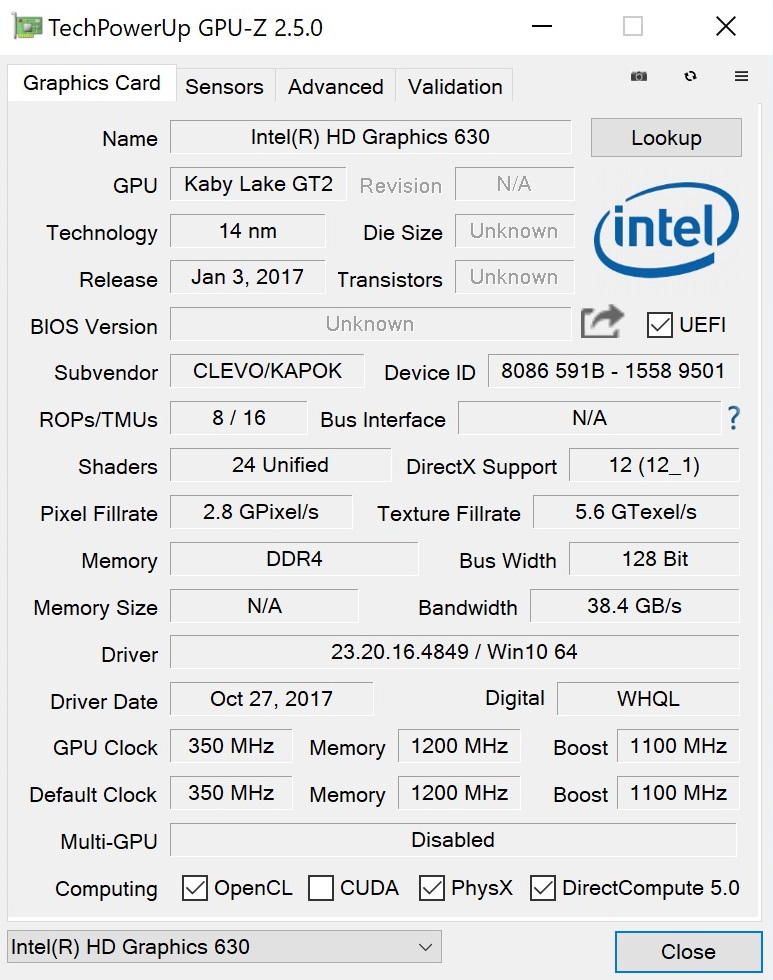The width and height of the screenshot is (773, 980).
Task: Open the Advanced tab
Action: [335, 87]
